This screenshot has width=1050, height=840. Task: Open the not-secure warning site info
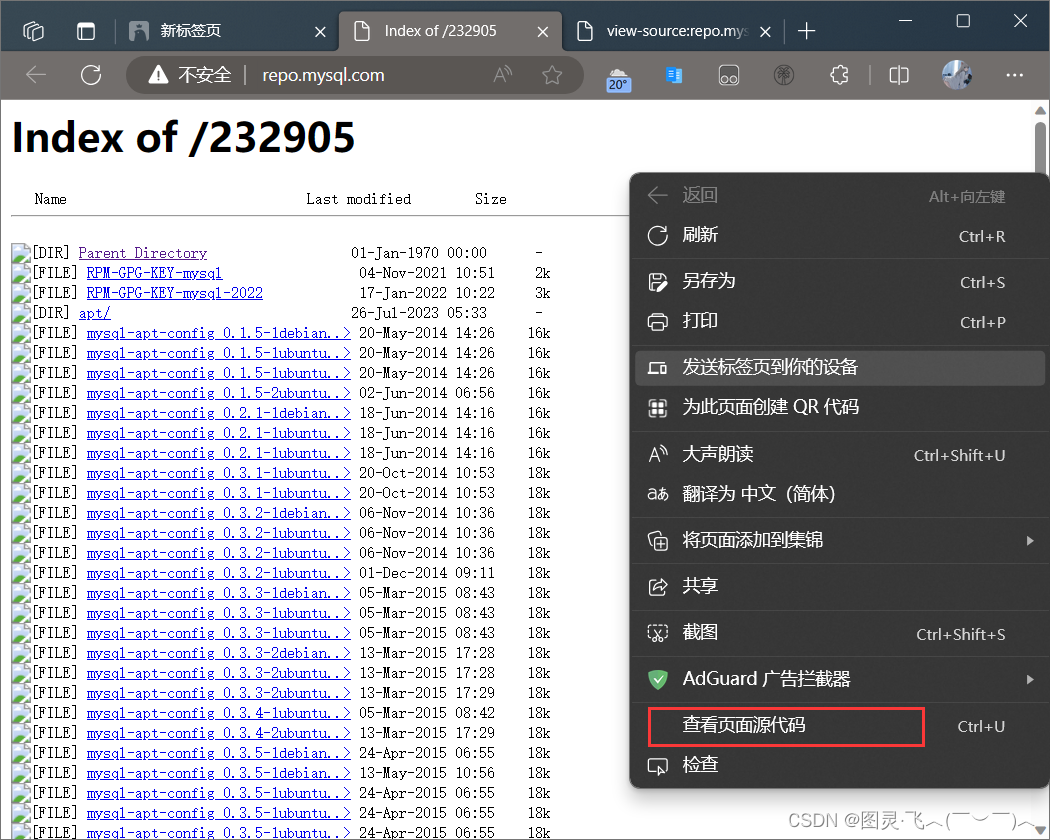pyautogui.click(x=191, y=75)
